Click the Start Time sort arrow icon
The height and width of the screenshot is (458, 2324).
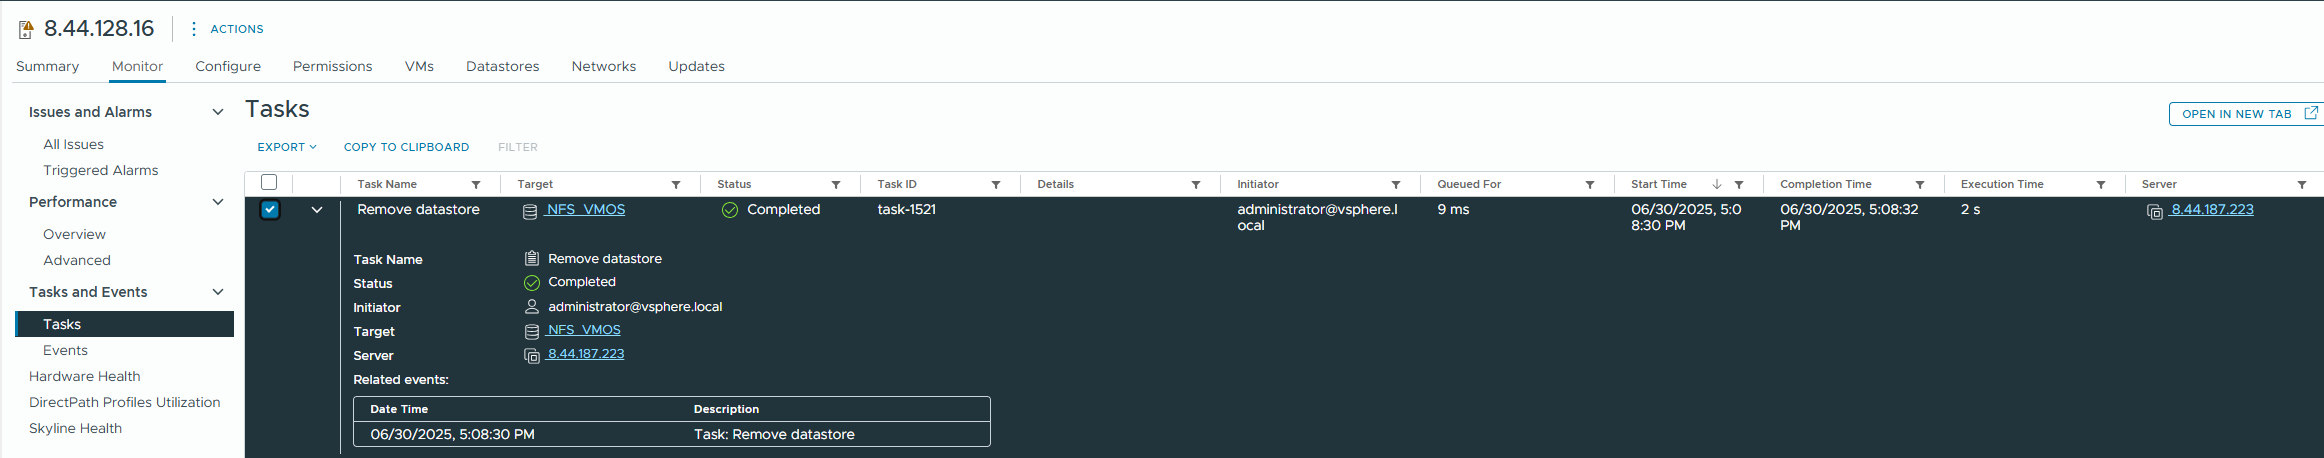pyautogui.click(x=1717, y=184)
